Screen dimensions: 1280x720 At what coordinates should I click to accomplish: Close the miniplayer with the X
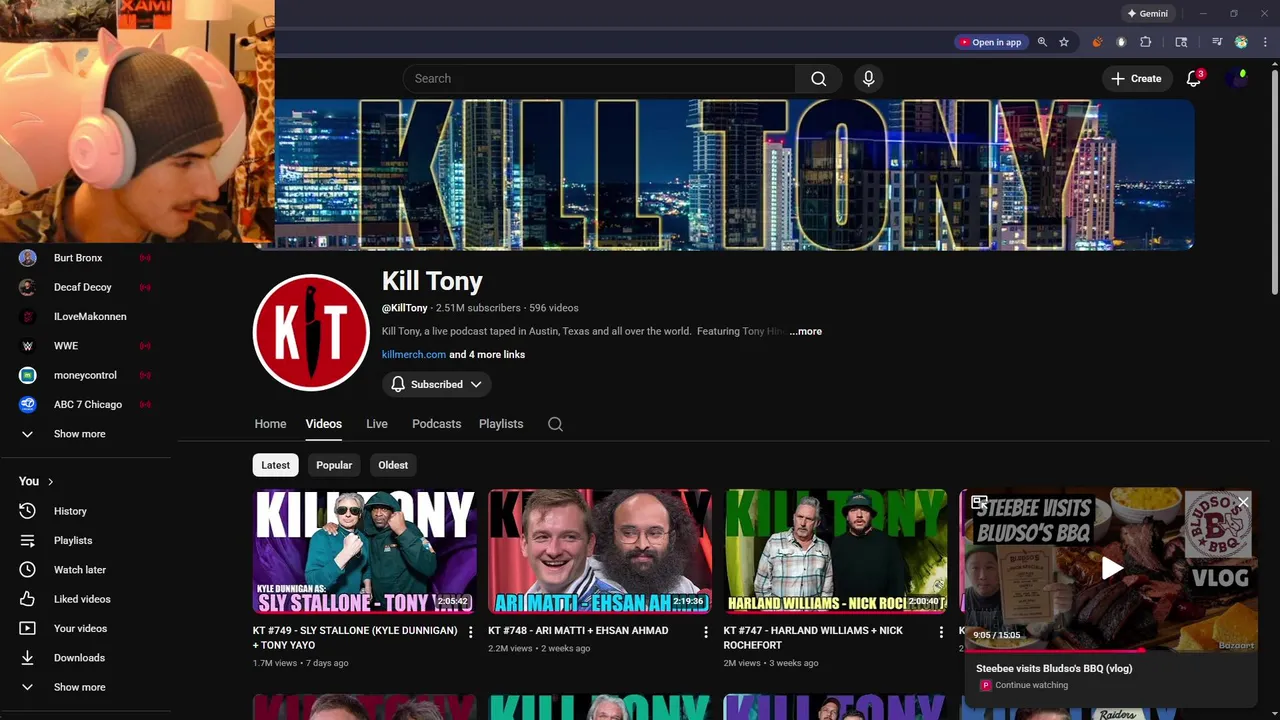[1243, 502]
